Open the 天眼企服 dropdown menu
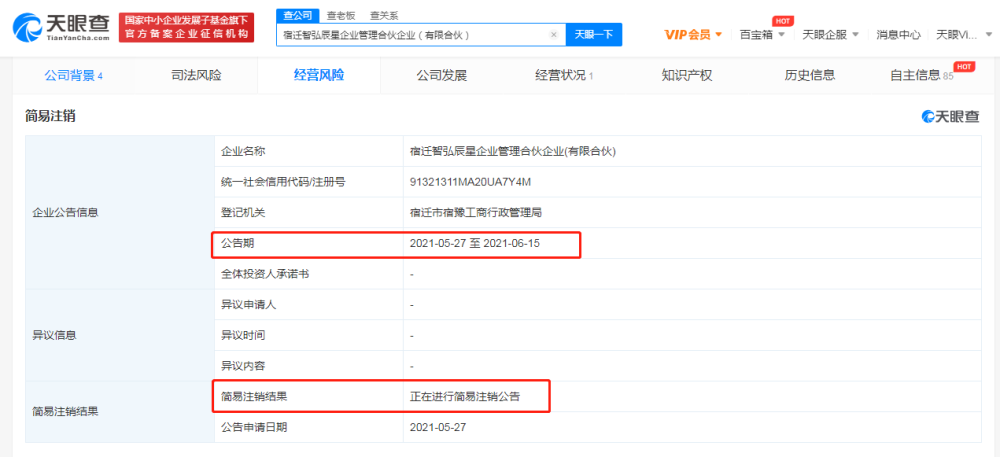Image resolution: width=1000 pixels, height=457 pixels. [x=830, y=34]
